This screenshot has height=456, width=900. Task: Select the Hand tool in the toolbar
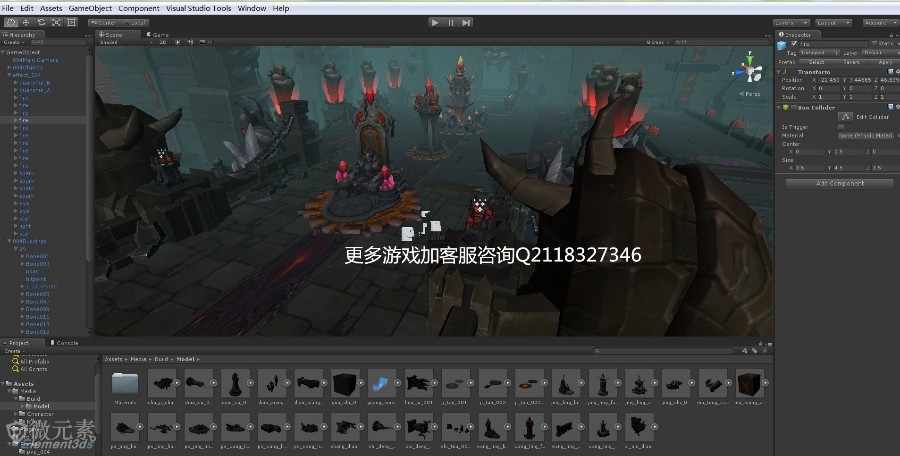click(x=11, y=22)
